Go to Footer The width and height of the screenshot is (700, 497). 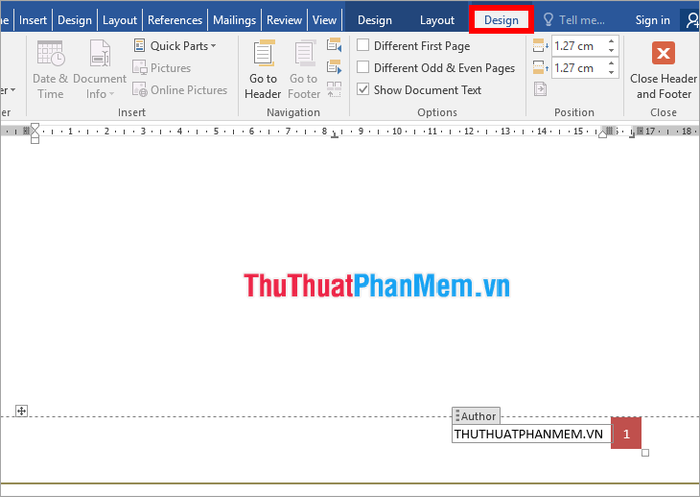(304, 69)
